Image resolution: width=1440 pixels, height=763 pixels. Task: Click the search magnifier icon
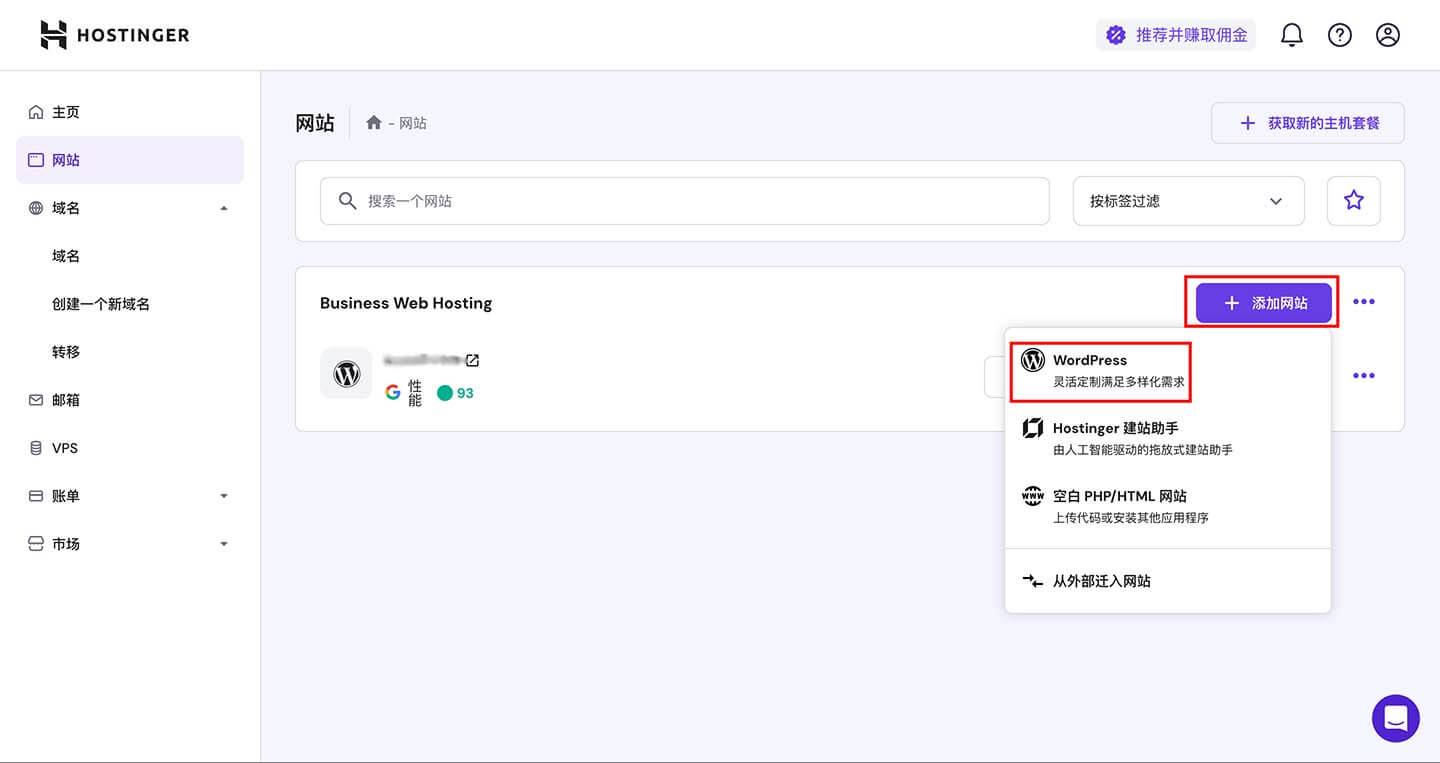(347, 201)
